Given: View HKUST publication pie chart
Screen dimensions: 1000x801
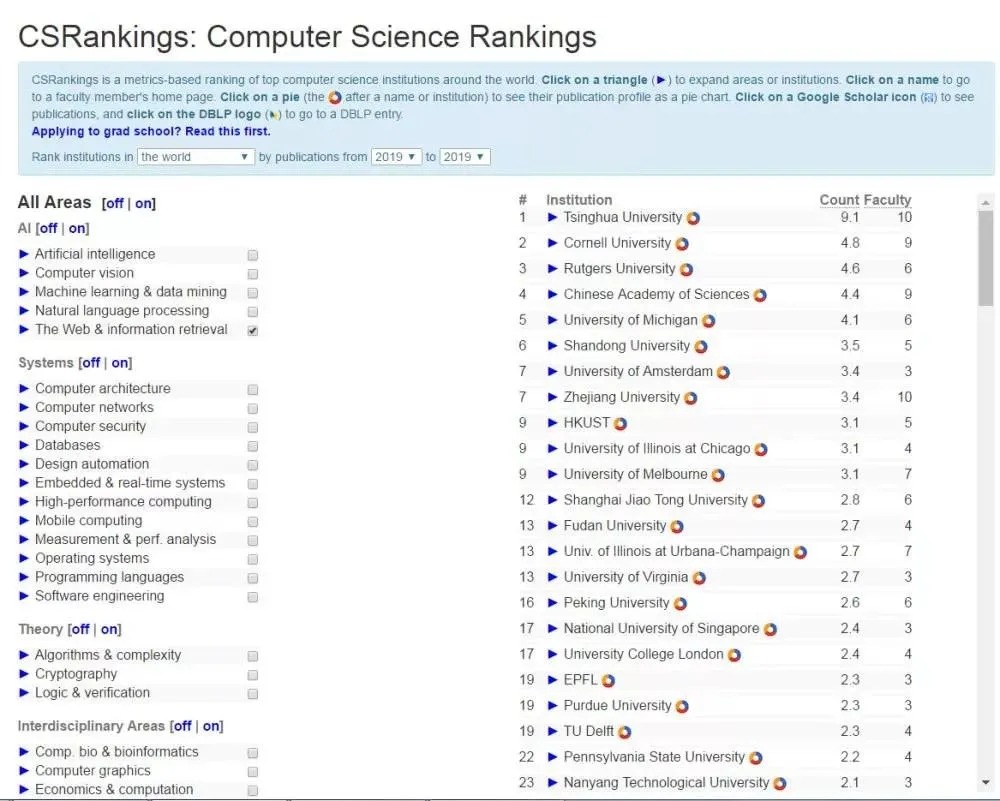Looking at the screenshot, I should (x=620, y=423).
